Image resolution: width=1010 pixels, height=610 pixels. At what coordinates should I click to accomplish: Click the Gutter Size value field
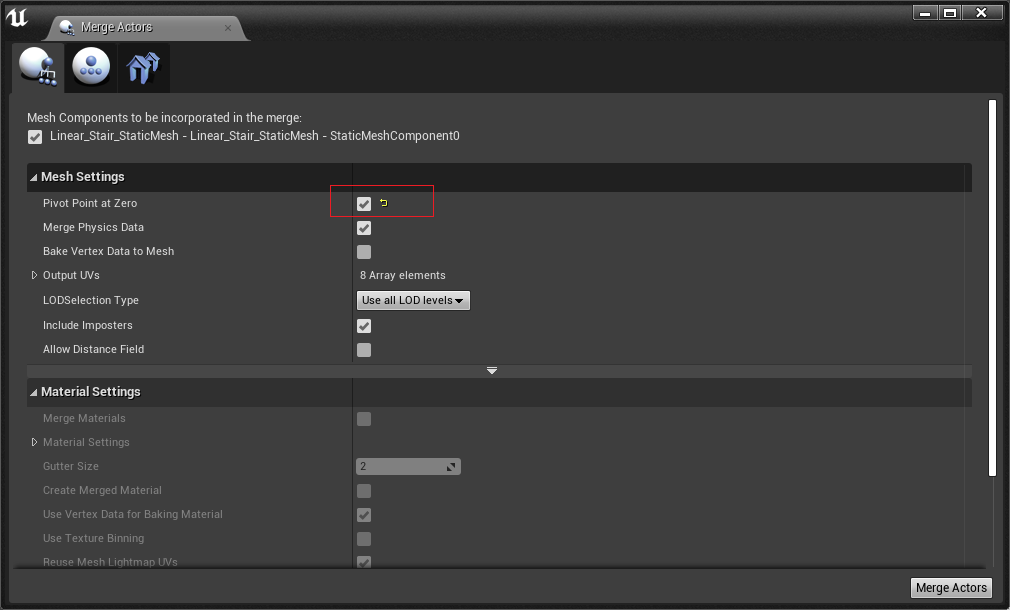[408, 466]
